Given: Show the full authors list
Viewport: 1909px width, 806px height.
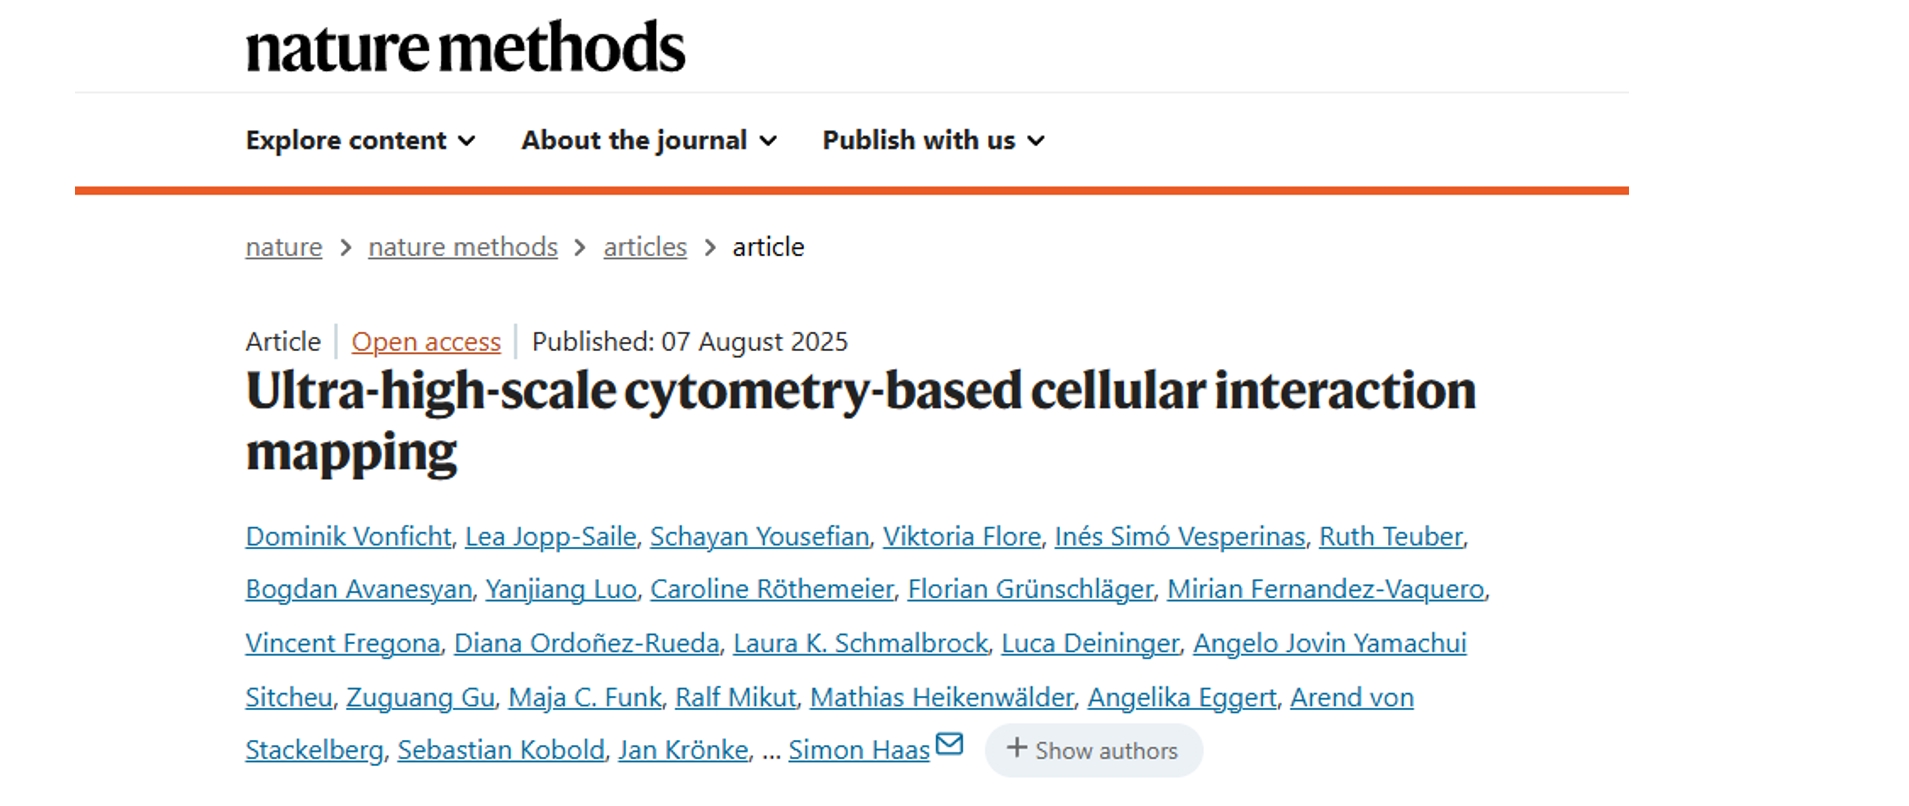Looking at the screenshot, I should [1093, 750].
